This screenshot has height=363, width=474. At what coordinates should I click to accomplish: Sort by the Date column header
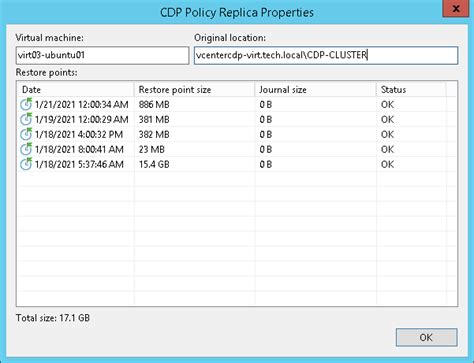pos(75,90)
